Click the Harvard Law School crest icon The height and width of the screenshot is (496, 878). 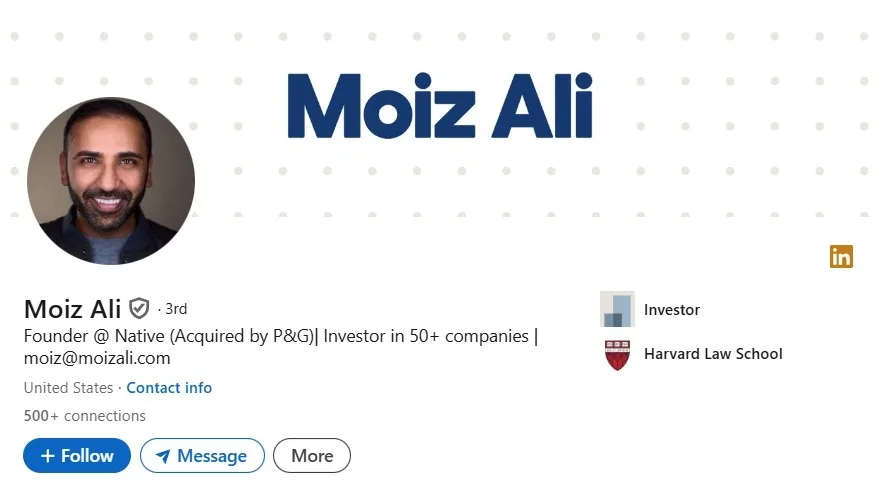point(617,355)
